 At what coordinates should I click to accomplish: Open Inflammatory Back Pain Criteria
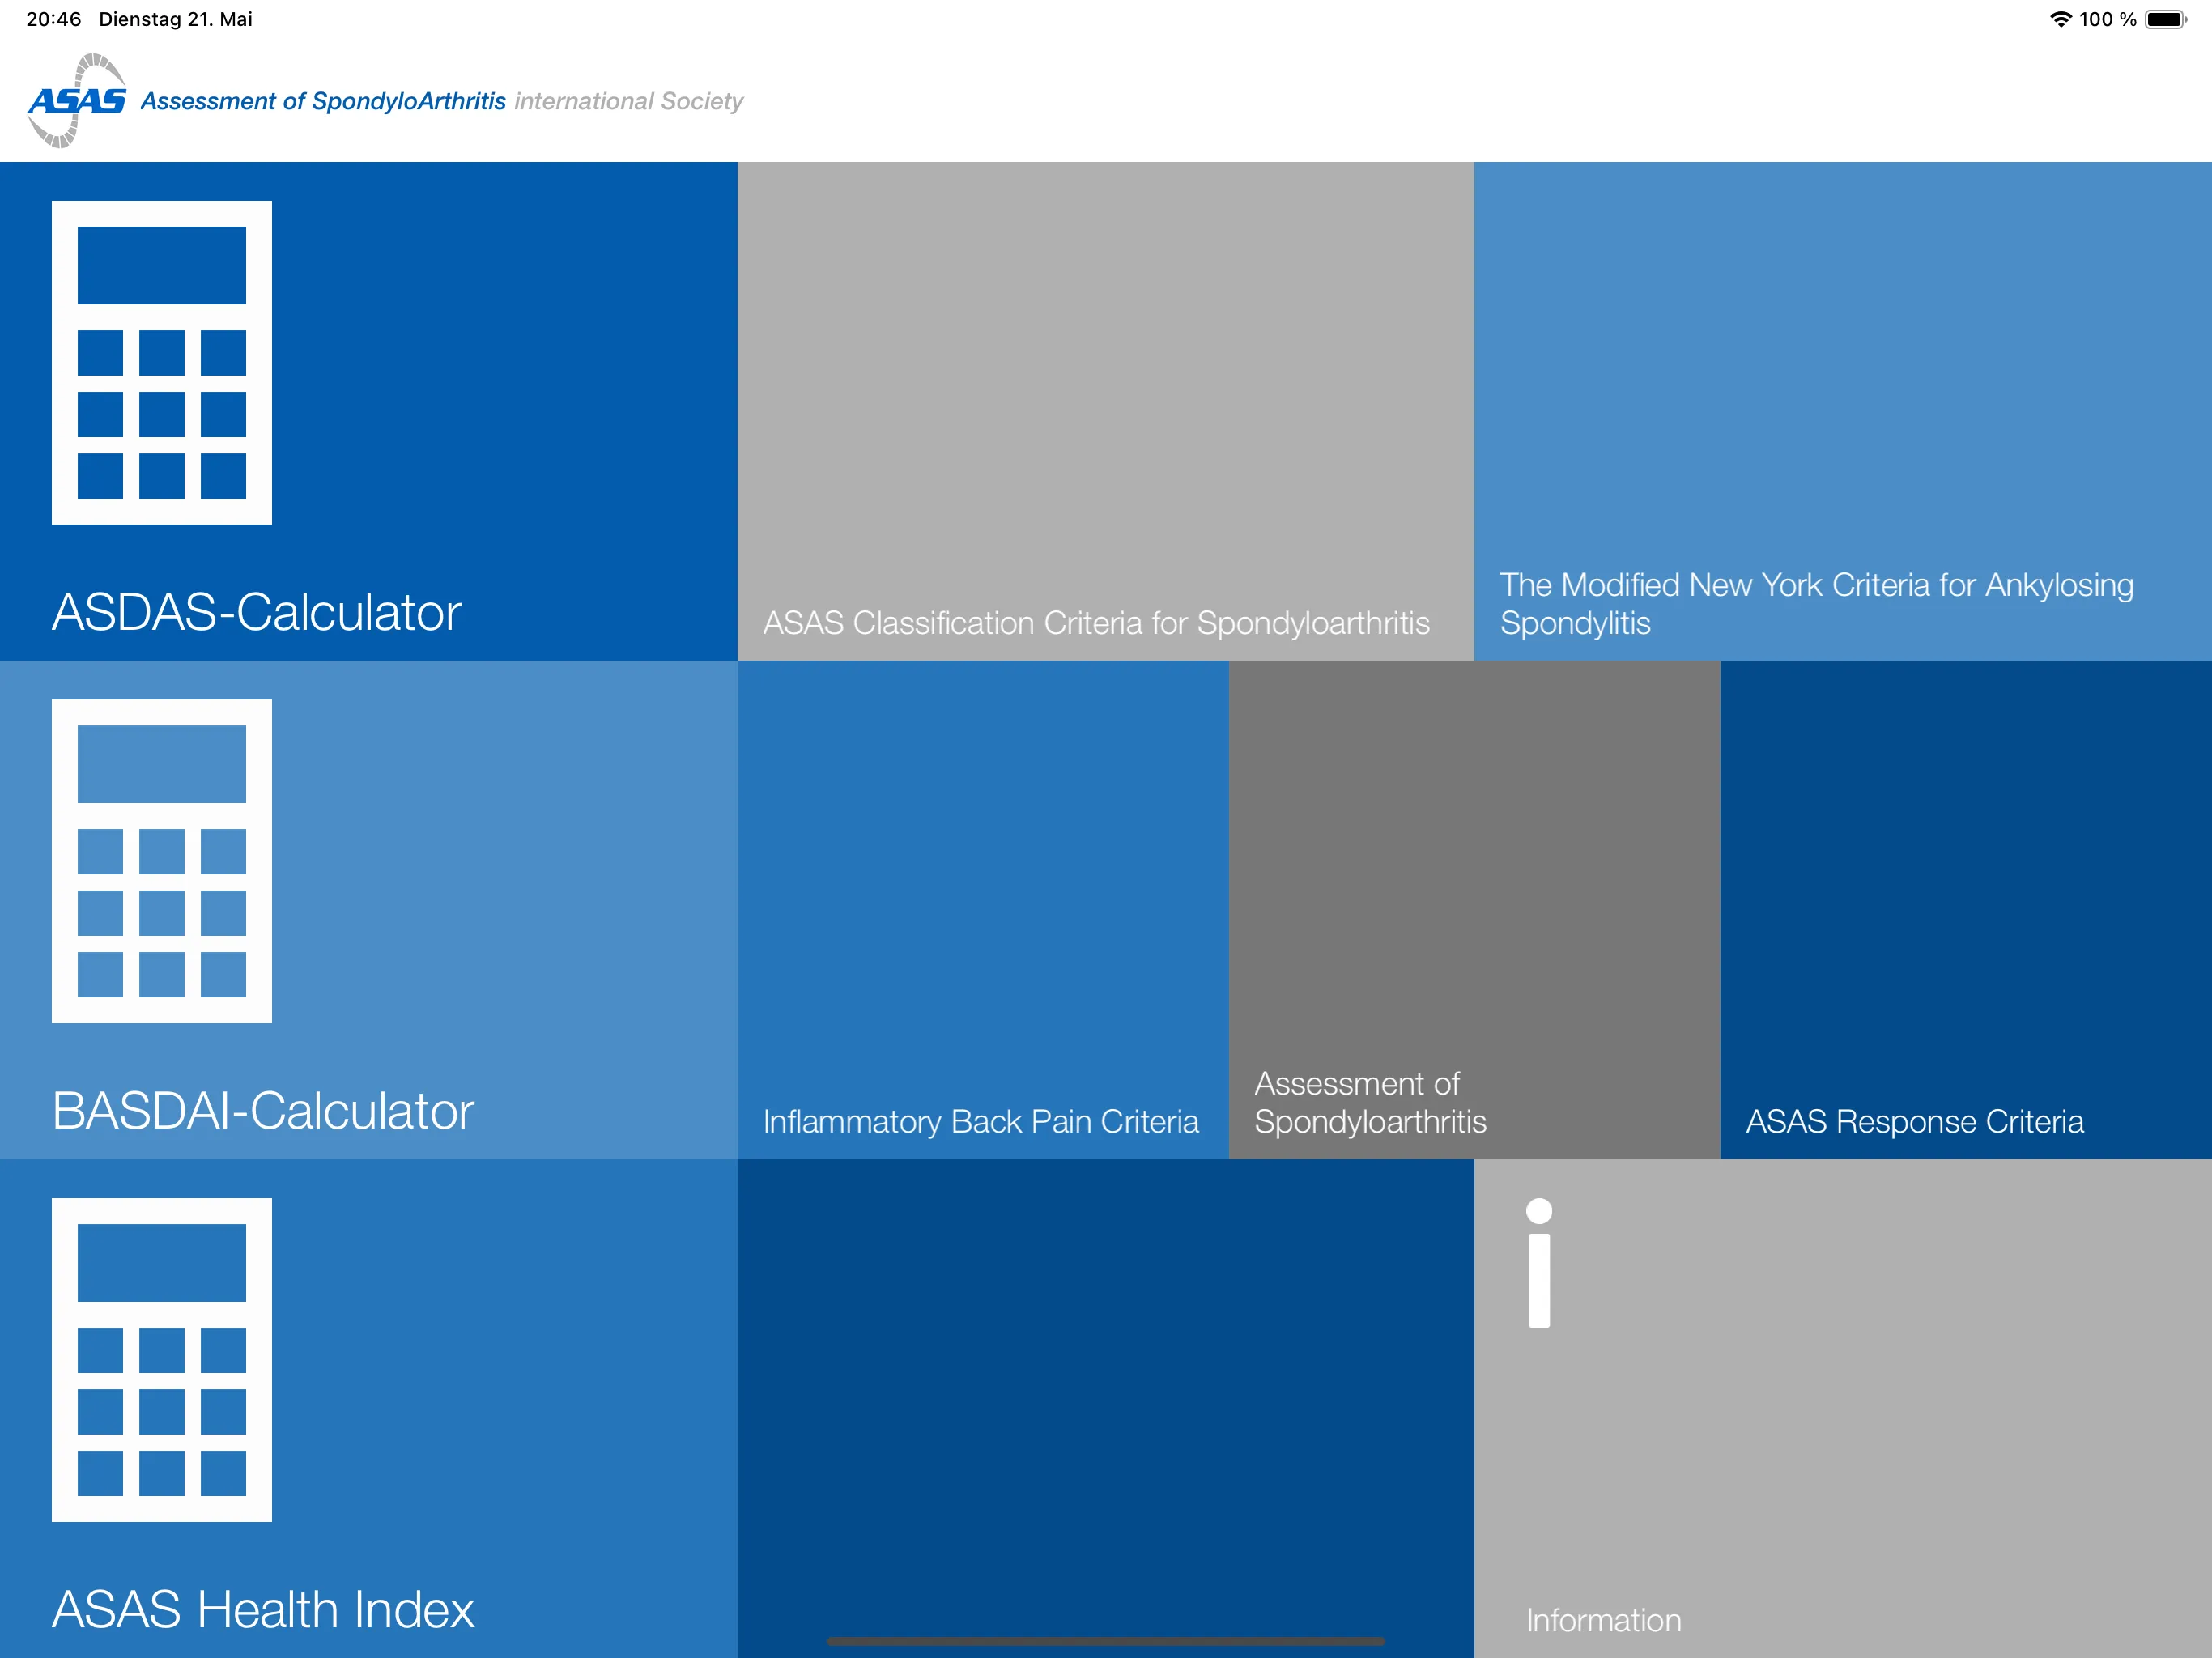click(983, 910)
